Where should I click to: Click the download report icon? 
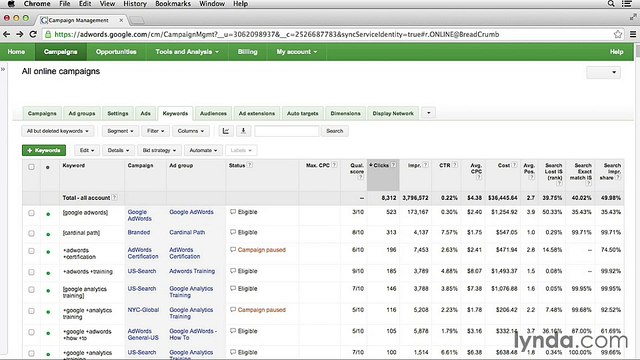click(243, 131)
